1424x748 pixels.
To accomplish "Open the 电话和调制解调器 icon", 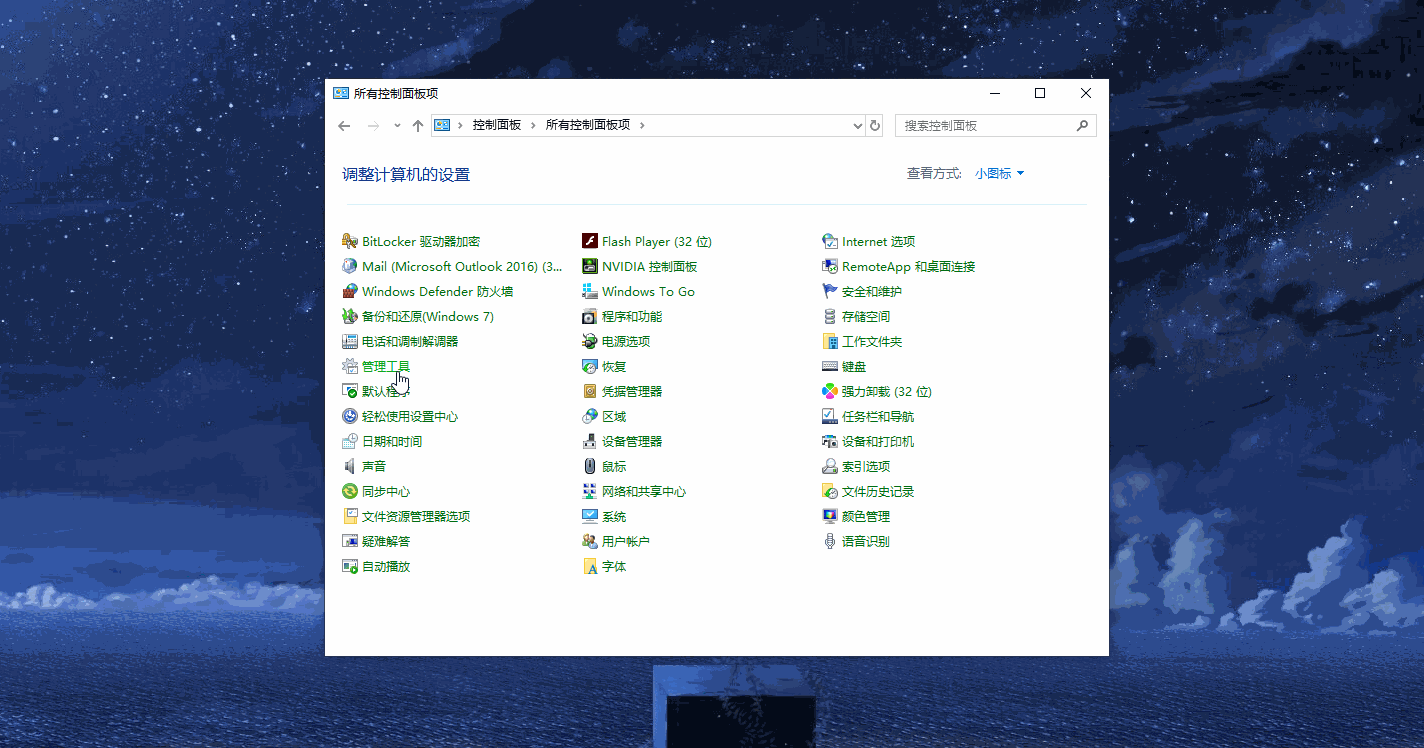I will pos(350,341).
